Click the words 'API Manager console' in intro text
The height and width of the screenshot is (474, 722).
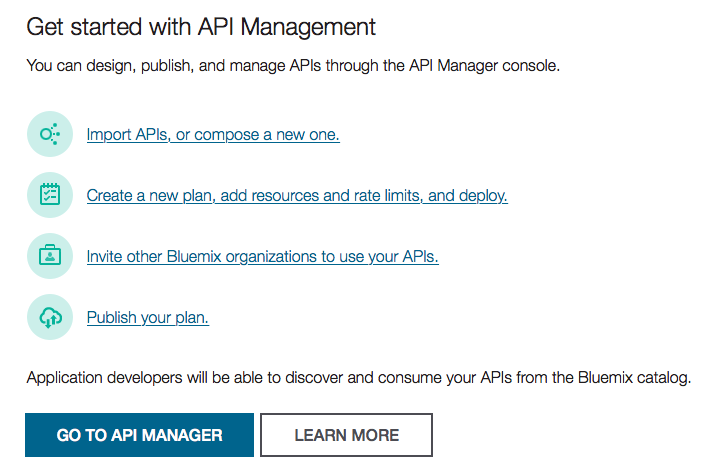point(484,68)
